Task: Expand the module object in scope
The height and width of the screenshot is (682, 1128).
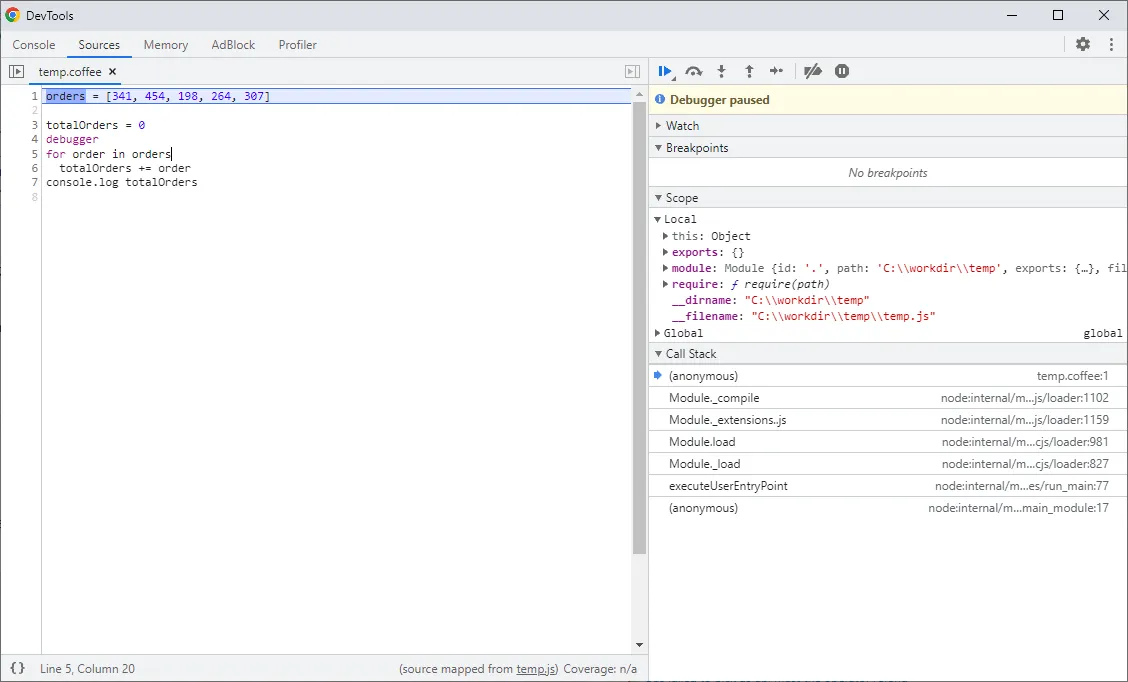Action: pos(666,268)
